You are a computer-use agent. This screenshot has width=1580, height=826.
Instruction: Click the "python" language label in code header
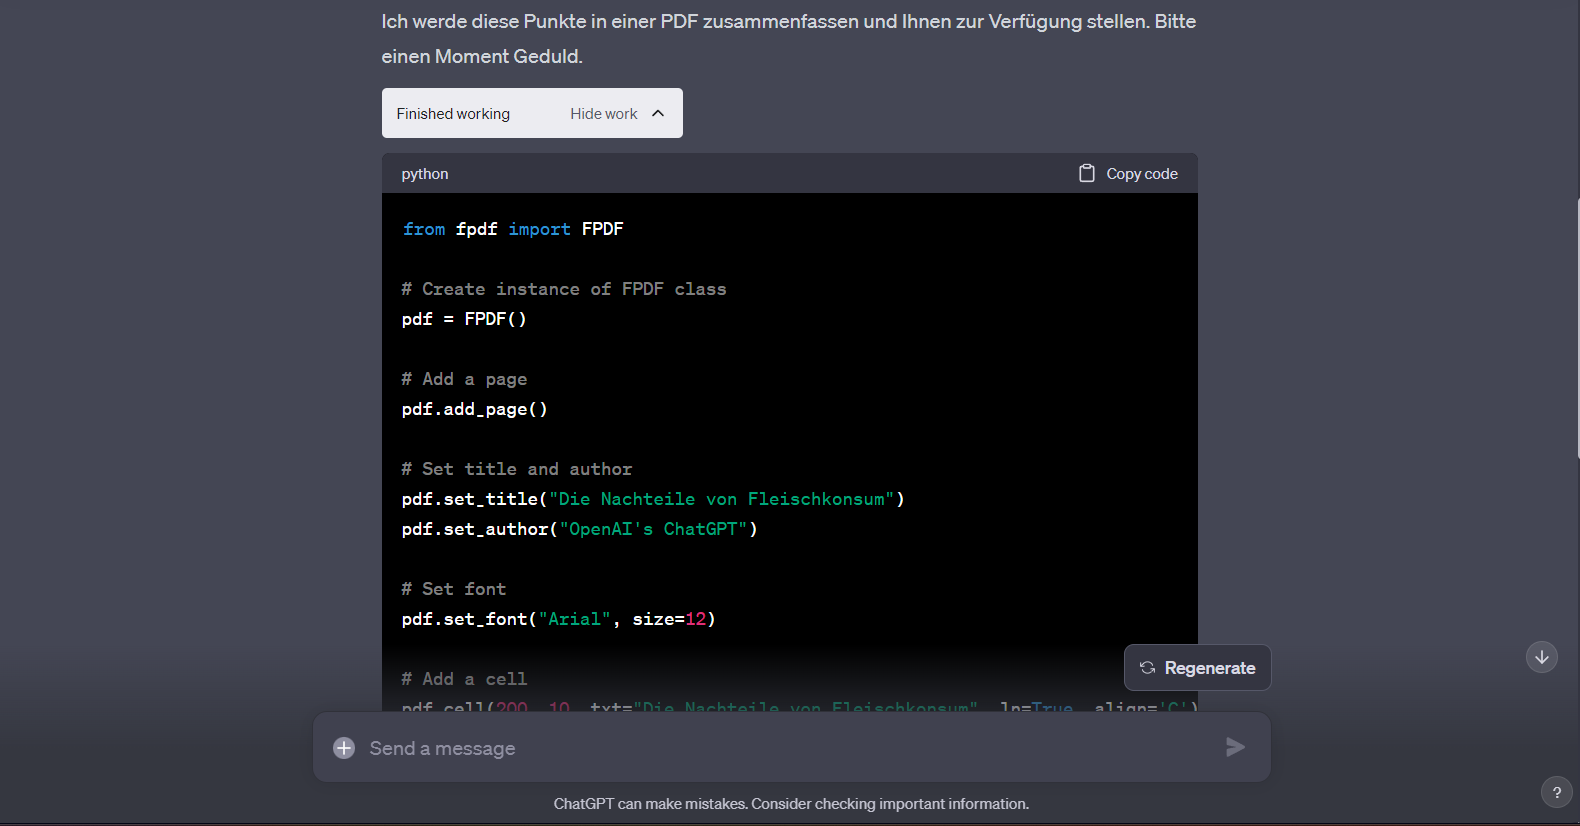pyautogui.click(x=425, y=174)
